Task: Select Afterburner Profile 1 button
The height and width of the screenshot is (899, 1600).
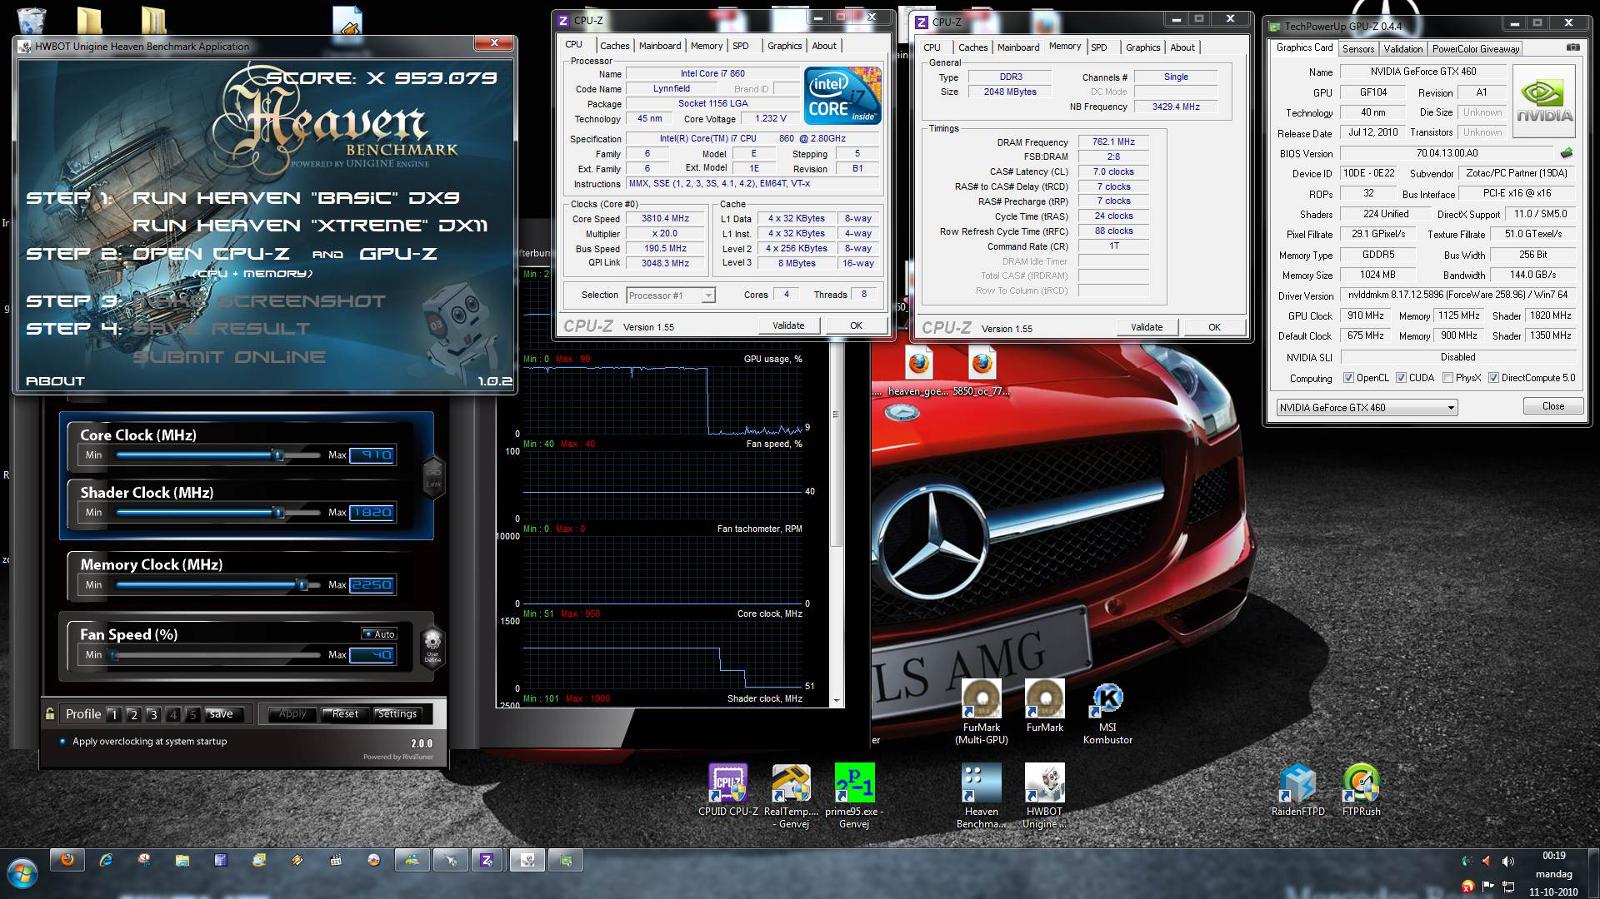Action: 114,714
